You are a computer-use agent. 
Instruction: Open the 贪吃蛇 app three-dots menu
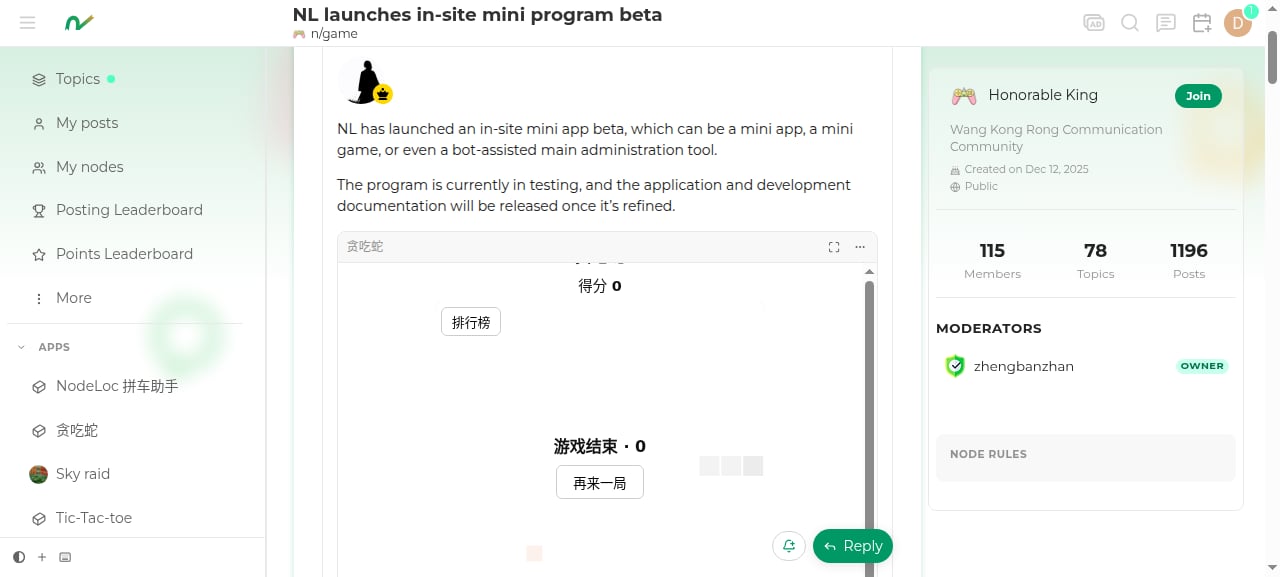(860, 247)
